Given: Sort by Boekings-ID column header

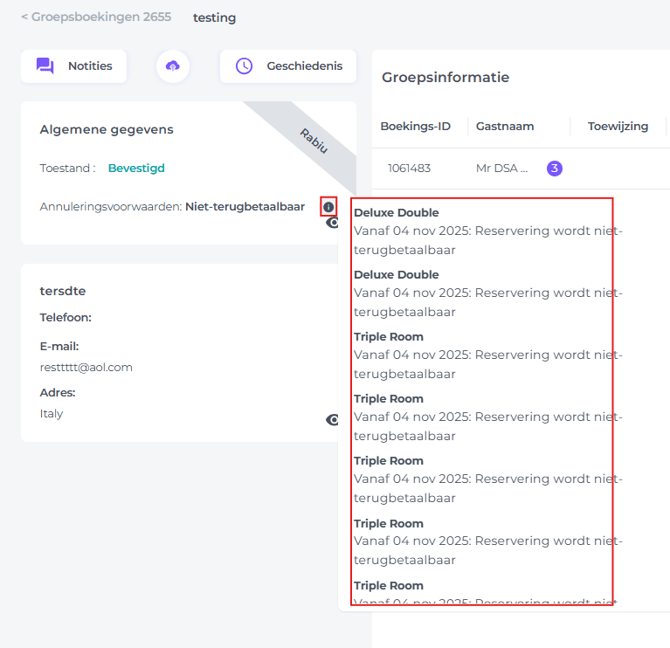Looking at the screenshot, I should pos(415,126).
